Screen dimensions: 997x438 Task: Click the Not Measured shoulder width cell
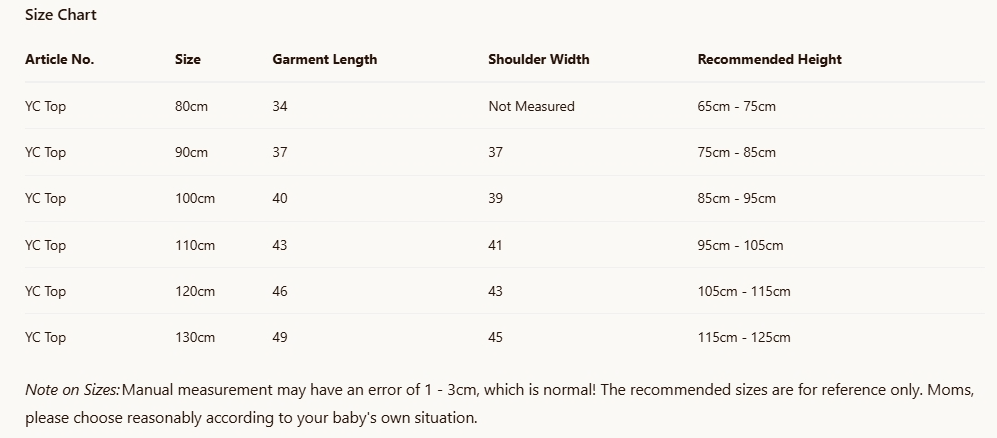pyautogui.click(x=531, y=106)
